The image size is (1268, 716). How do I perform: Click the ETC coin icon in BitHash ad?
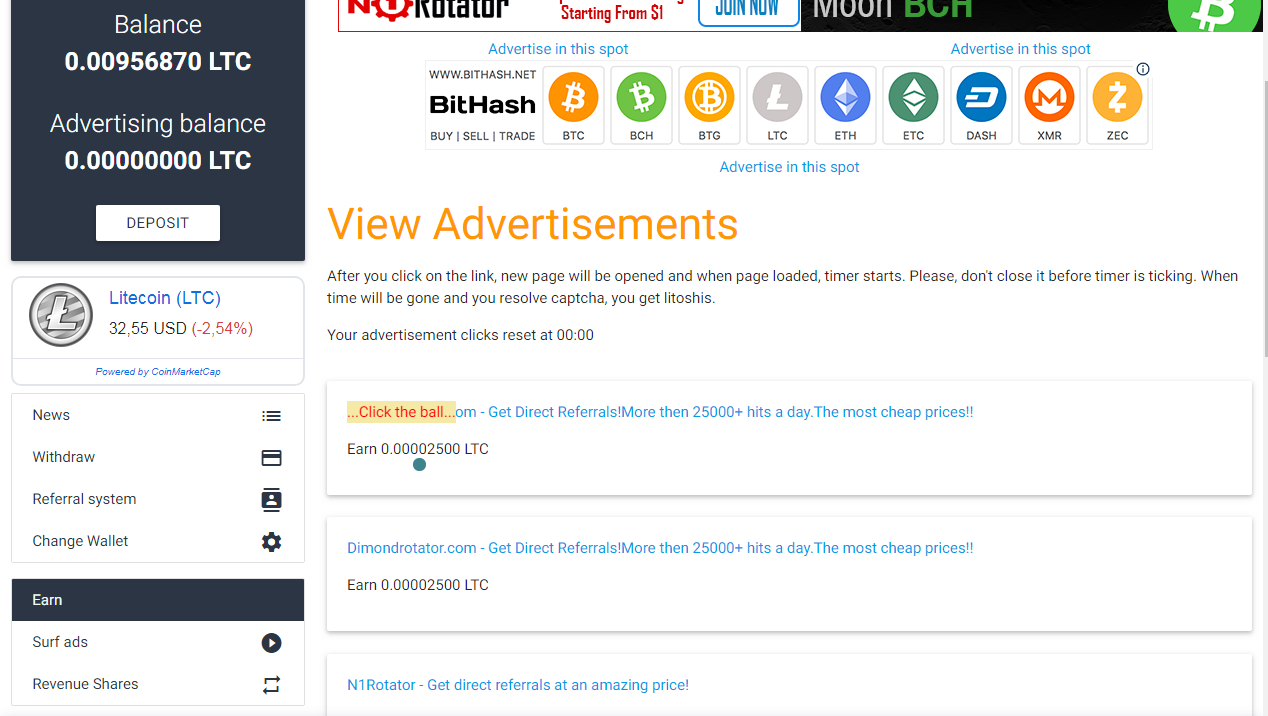click(x=913, y=98)
